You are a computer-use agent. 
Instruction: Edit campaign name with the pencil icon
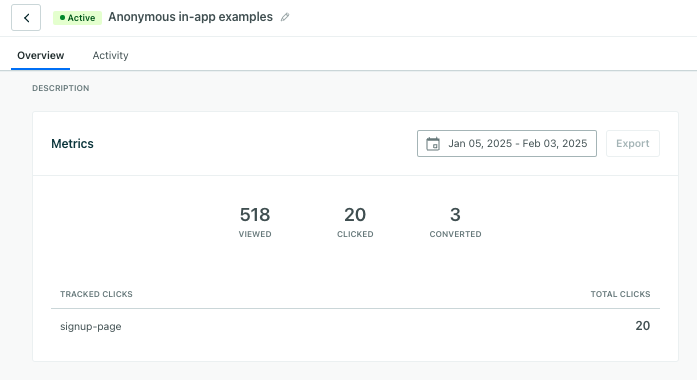pyautogui.click(x=285, y=17)
